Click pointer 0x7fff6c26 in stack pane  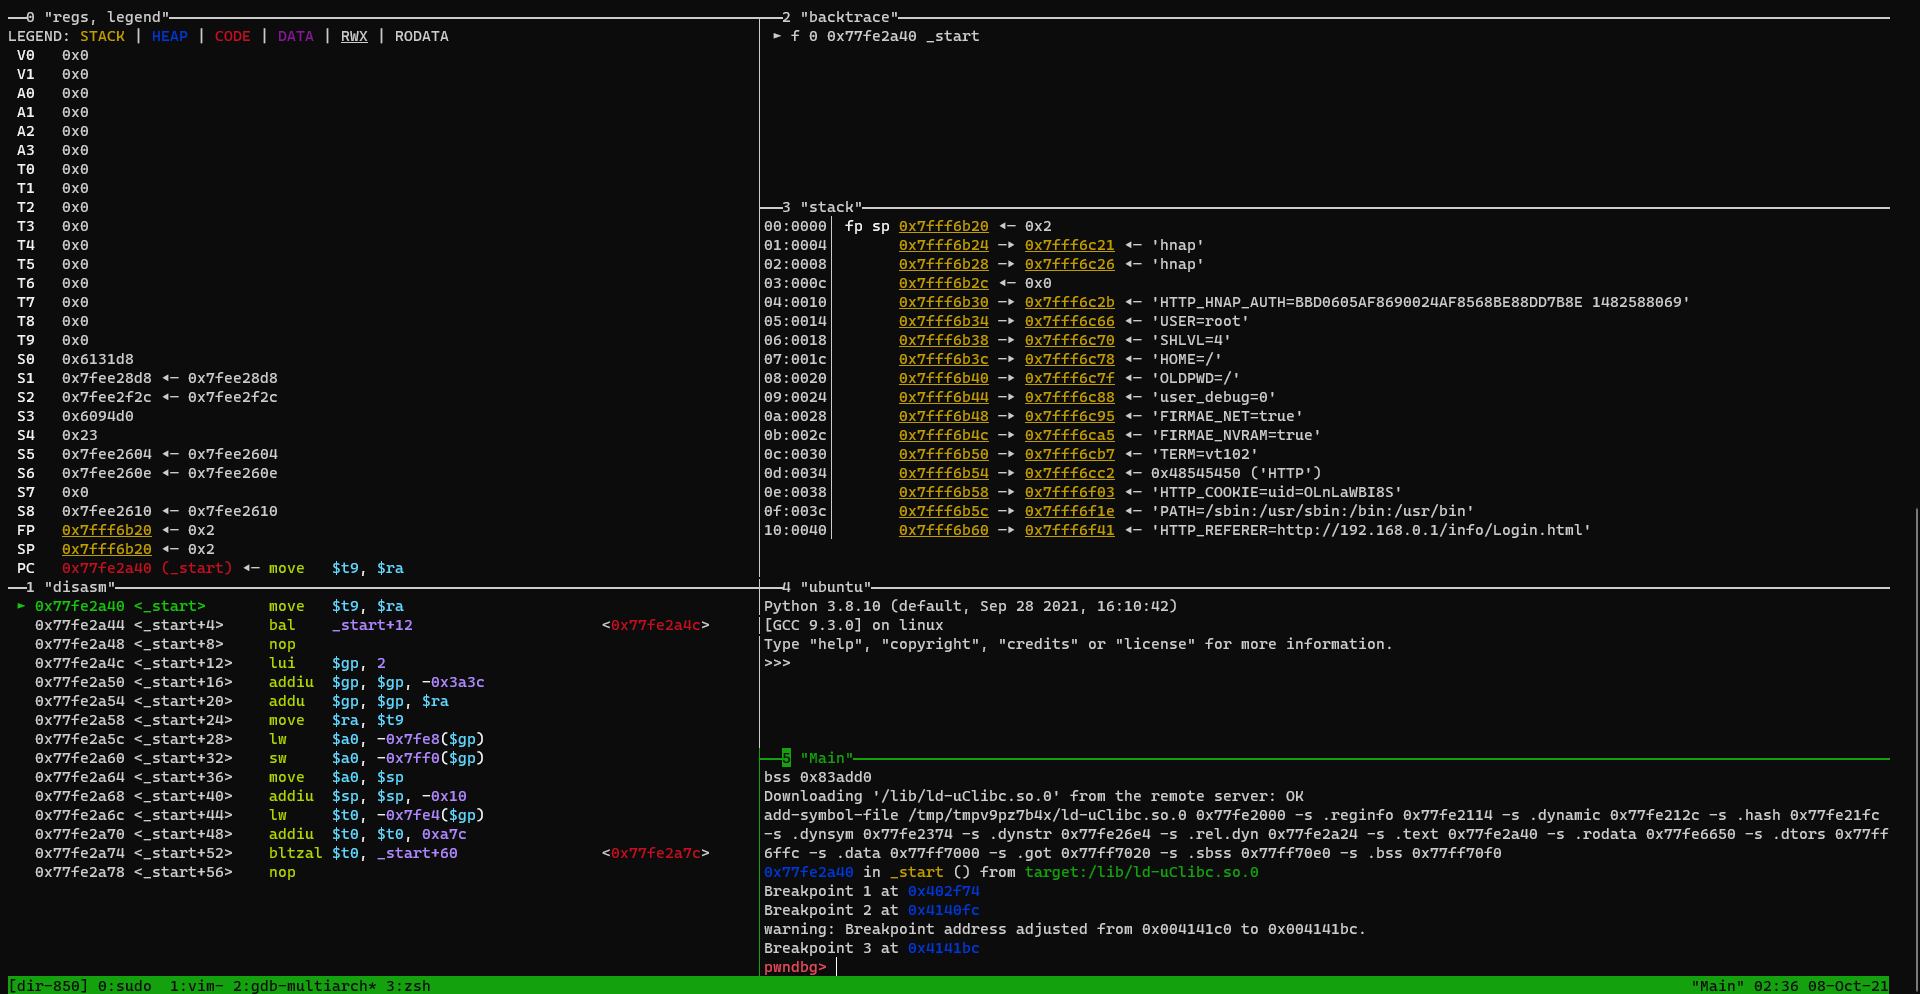[1069, 264]
